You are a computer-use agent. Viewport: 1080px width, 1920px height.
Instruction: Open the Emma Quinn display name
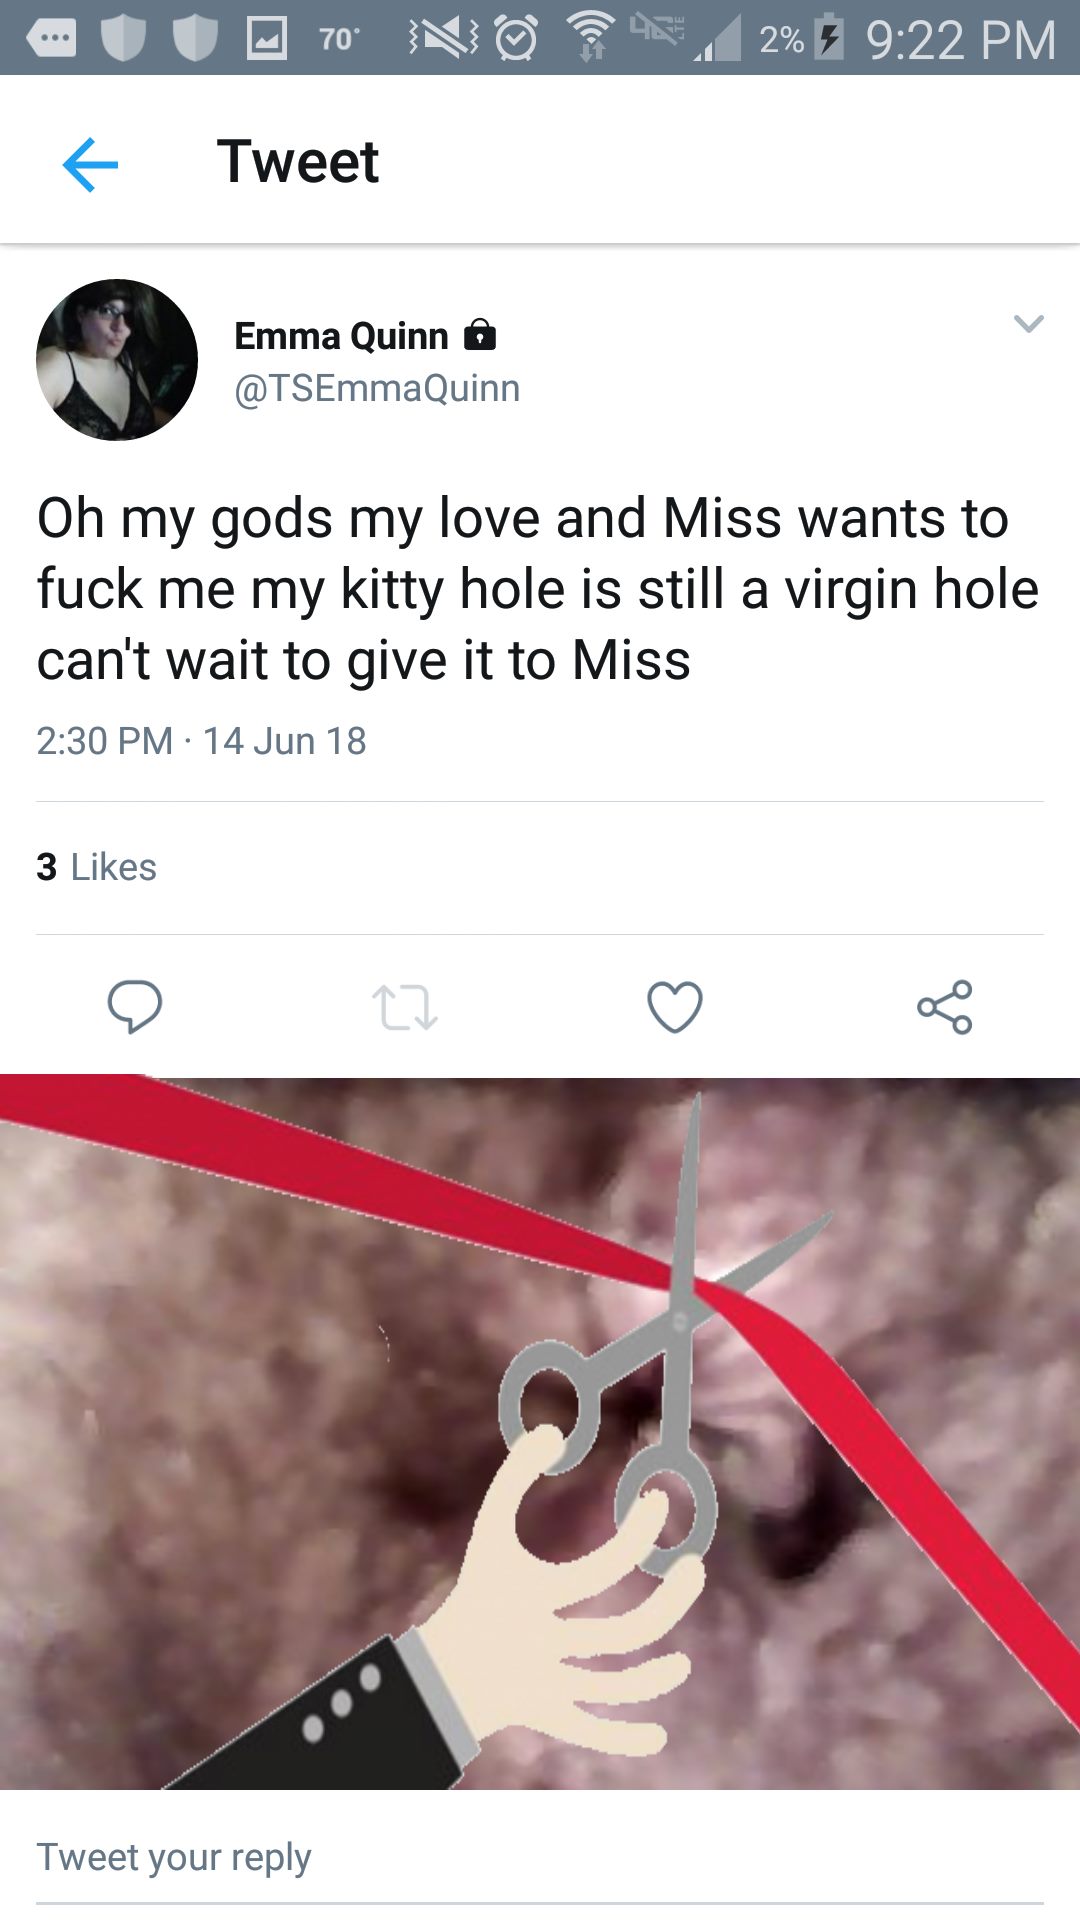341,336
